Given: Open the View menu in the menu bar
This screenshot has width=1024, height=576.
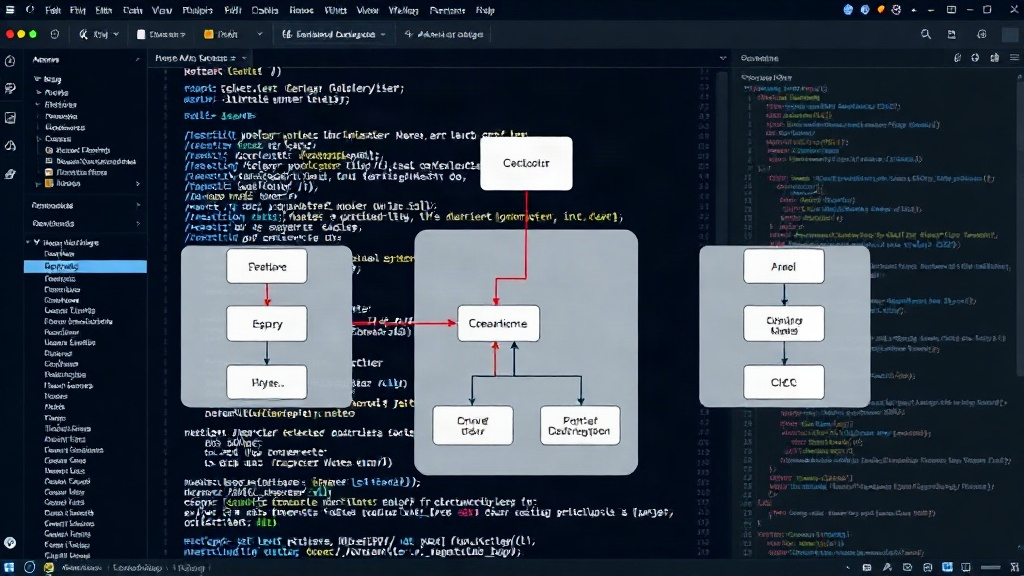Looking at the screenshot, I should [x=162, y=10].
